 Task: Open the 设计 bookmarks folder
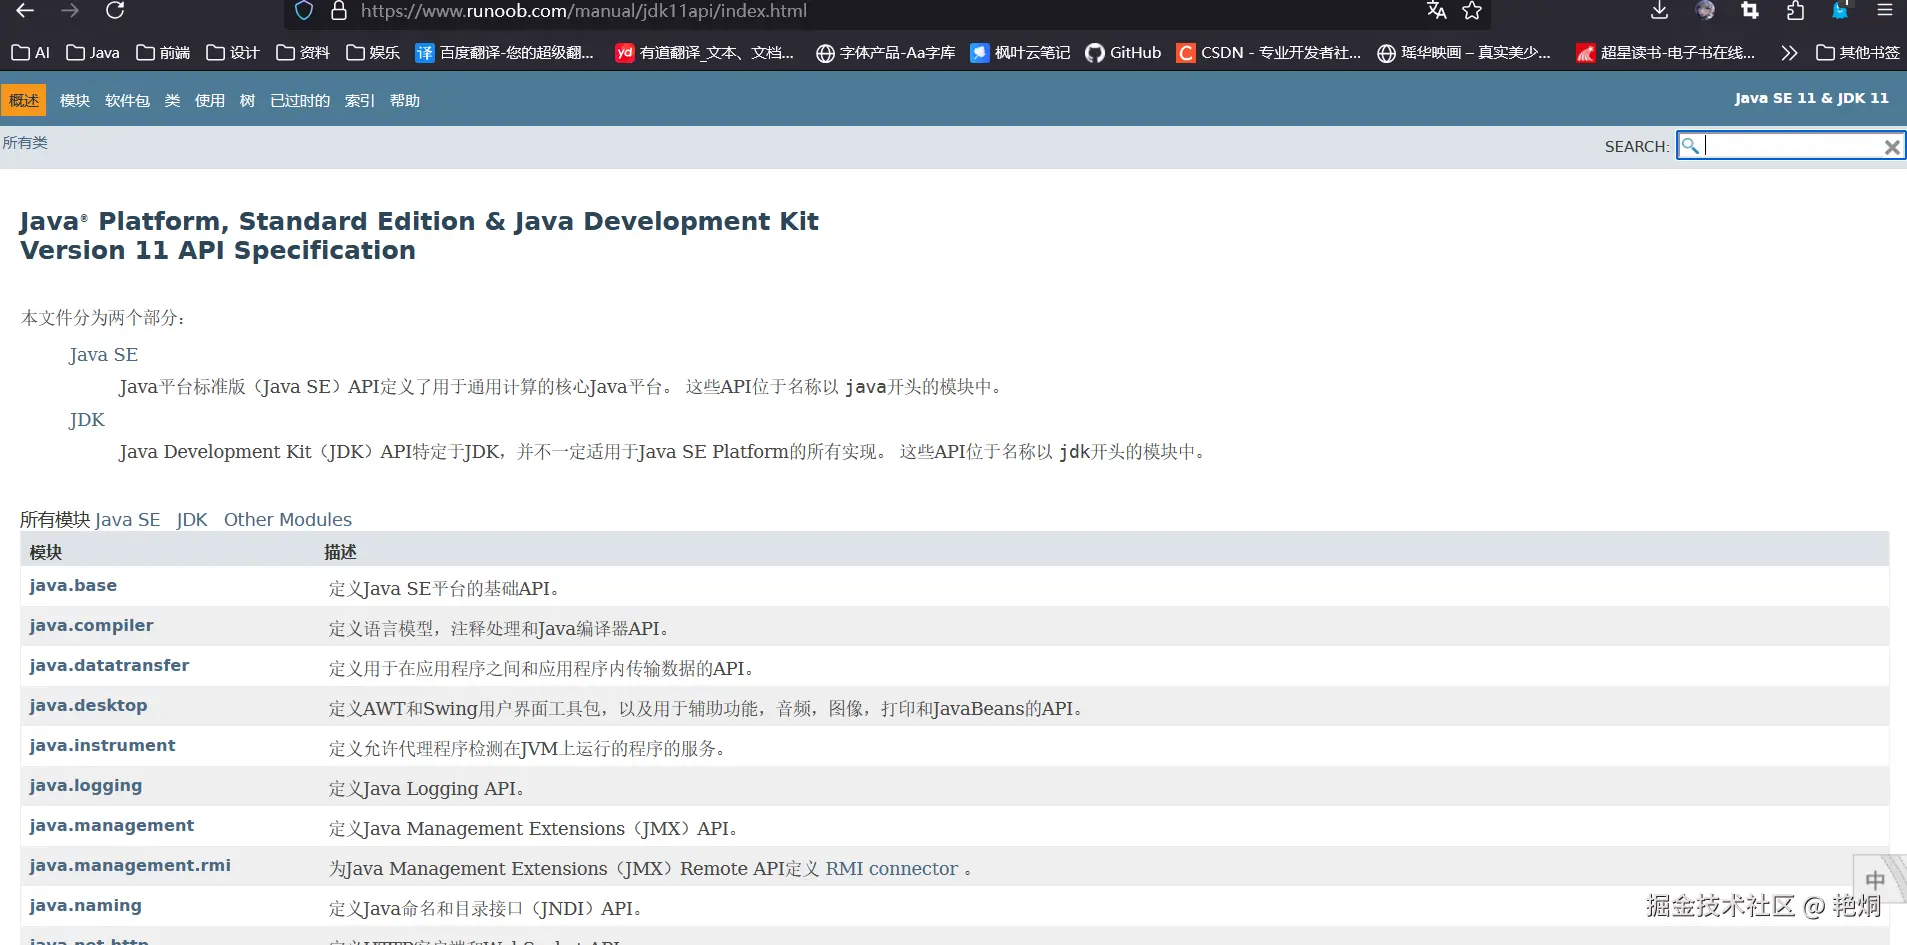pos(233,53)
